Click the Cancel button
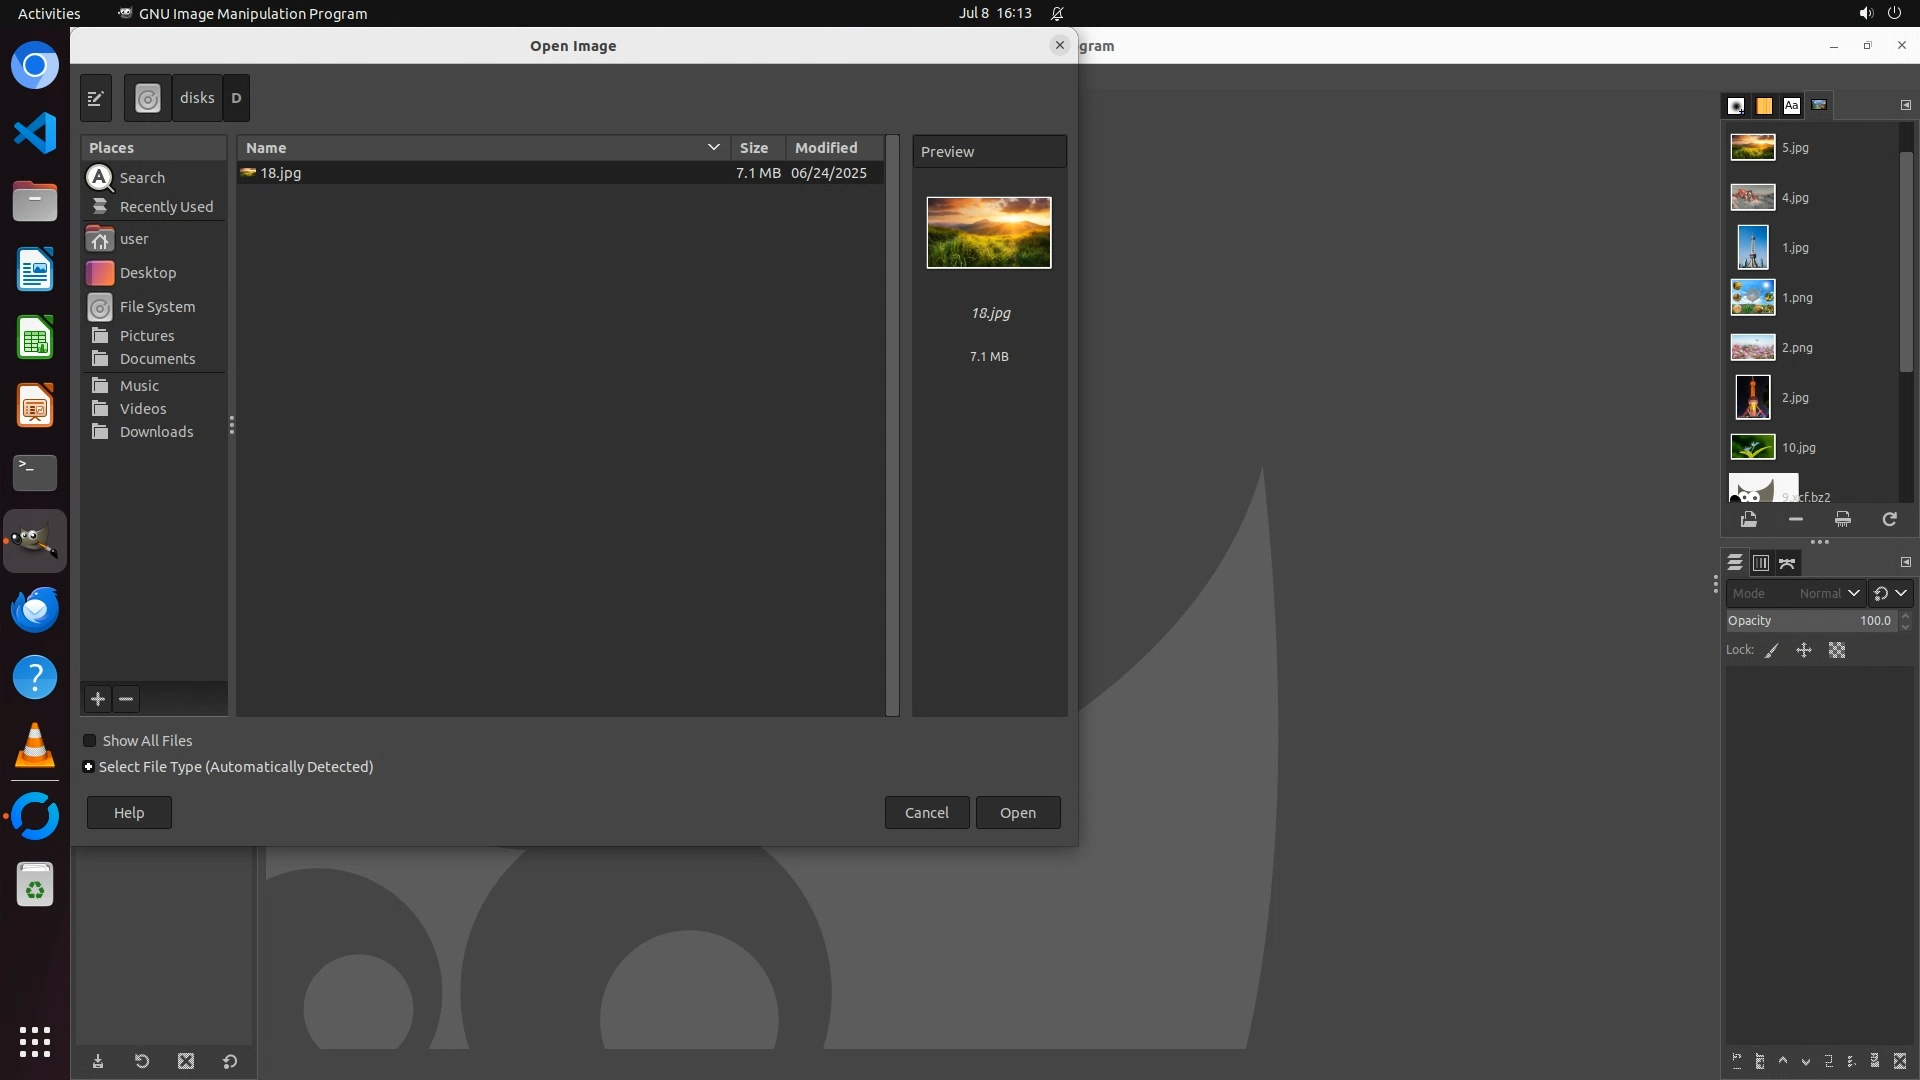The image size is (1920, 1080). [926, 812]
